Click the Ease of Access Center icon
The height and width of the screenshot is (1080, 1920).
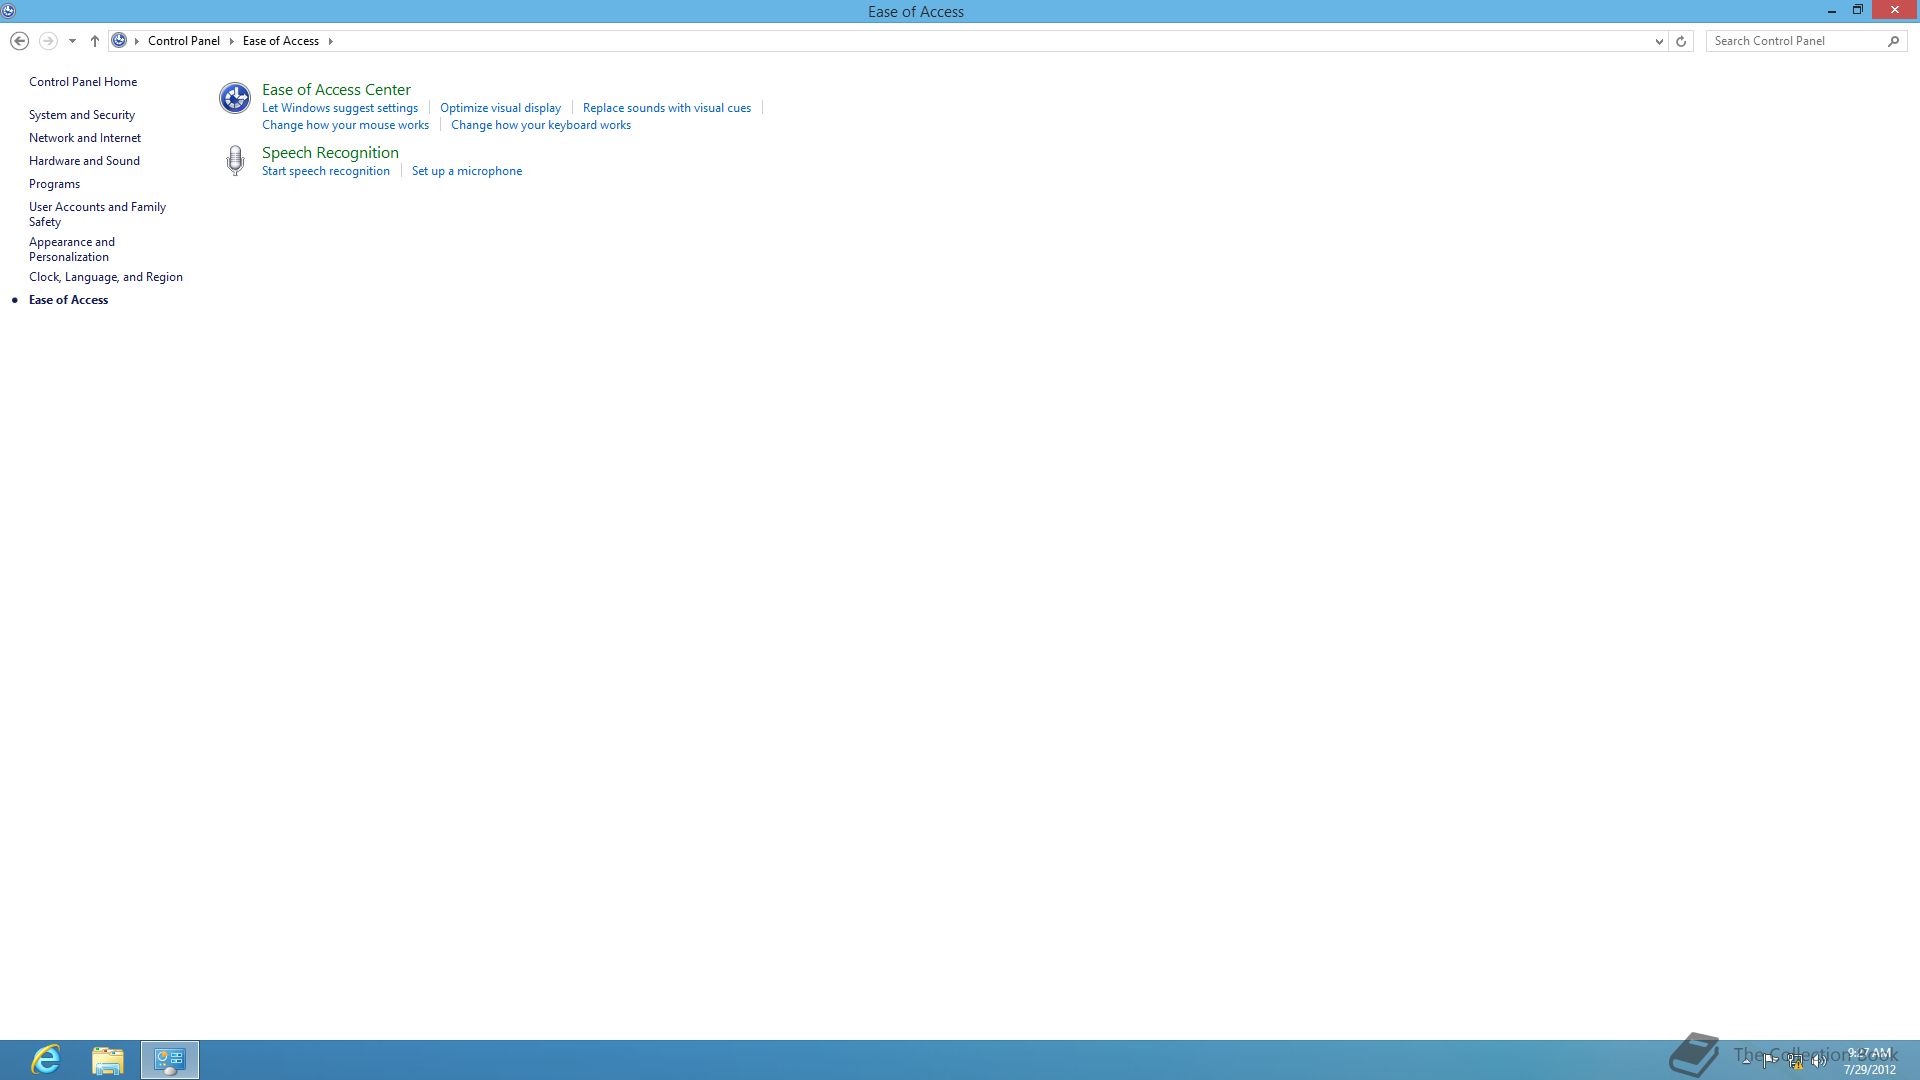[234, 97]
